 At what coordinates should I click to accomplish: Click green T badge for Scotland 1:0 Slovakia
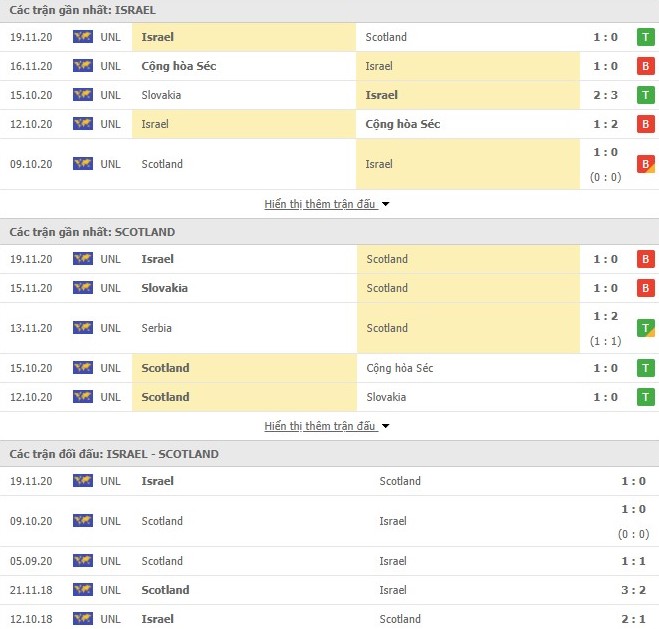pos(646,397)
